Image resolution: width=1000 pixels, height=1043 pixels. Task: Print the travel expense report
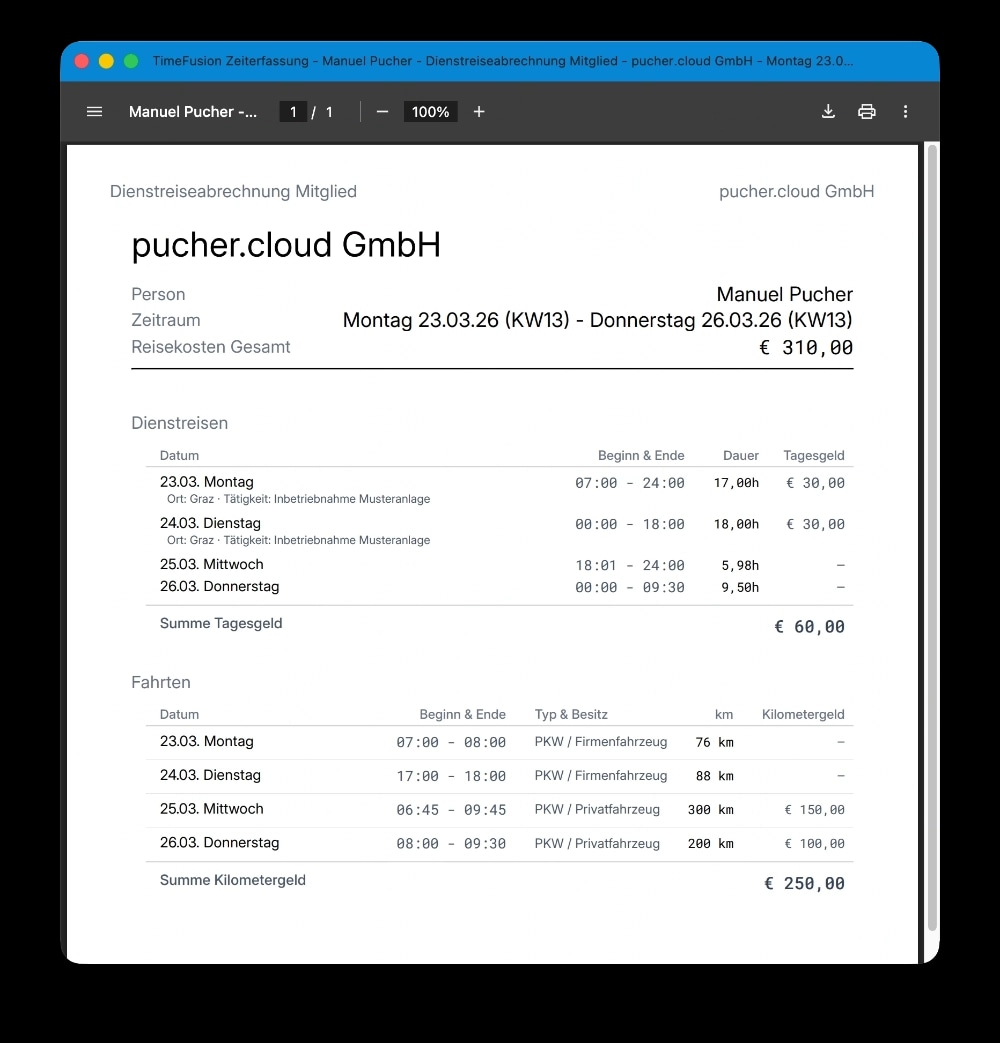coord(866,112)
